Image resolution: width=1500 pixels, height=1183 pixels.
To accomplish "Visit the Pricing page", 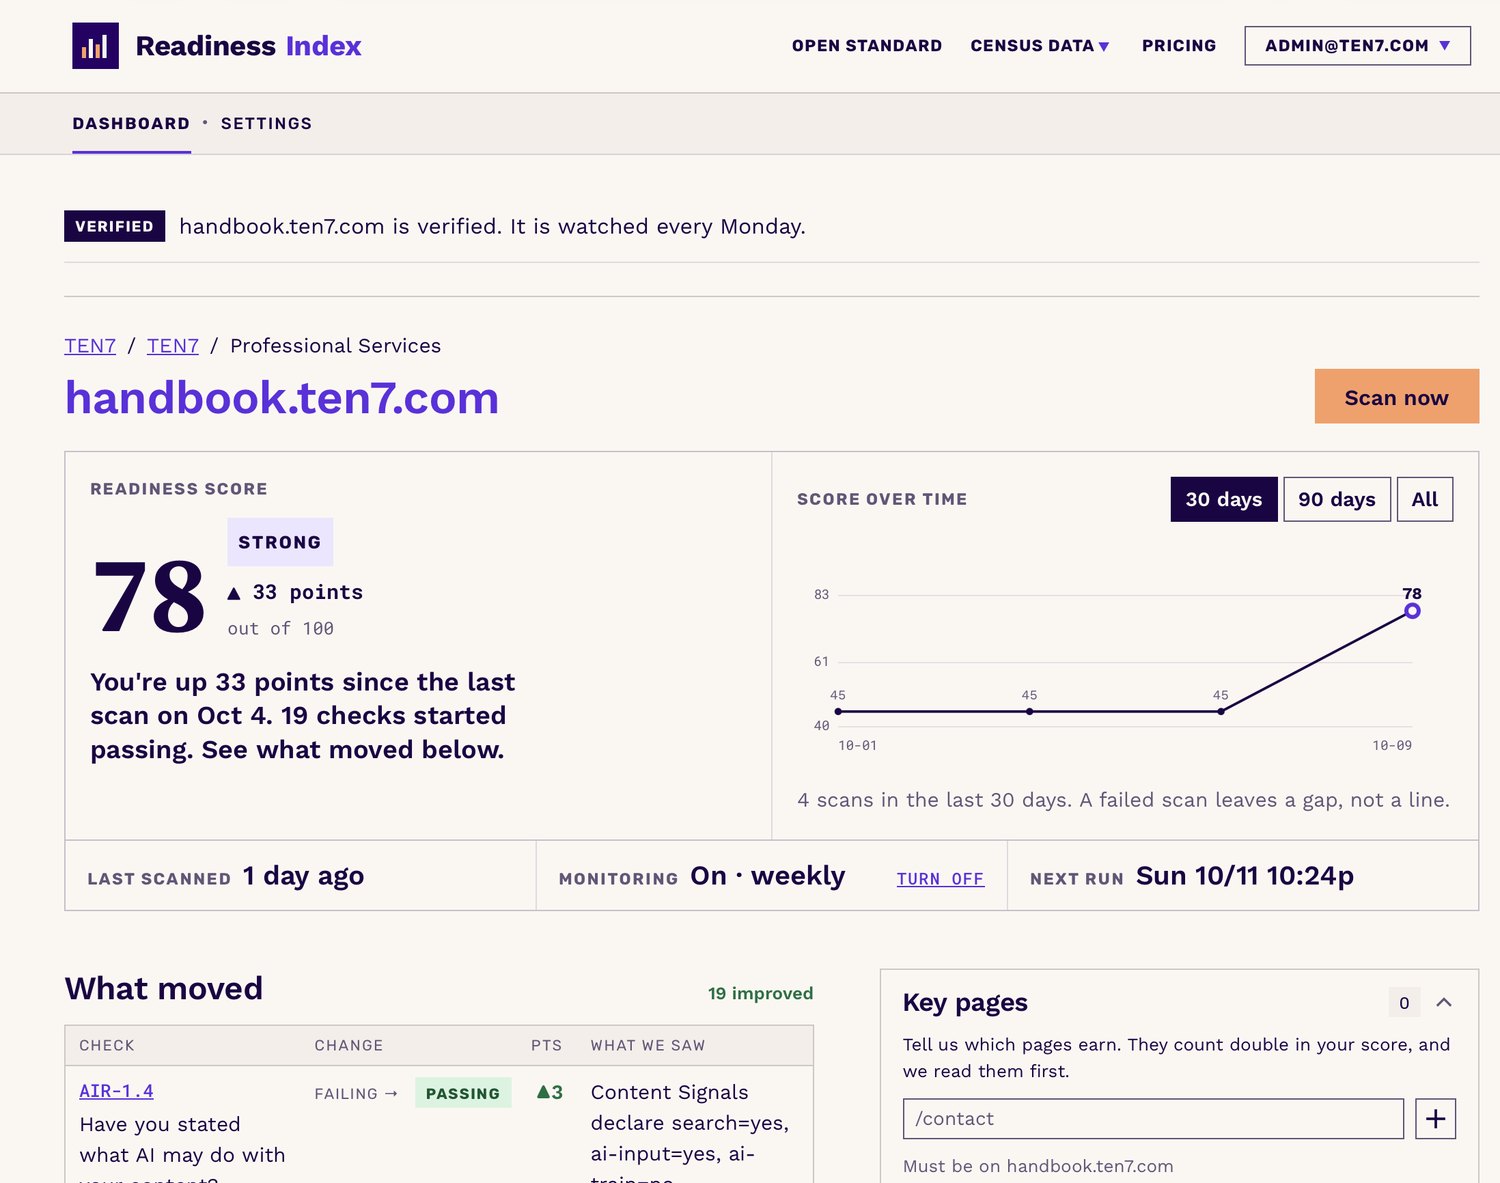I will (x=1179, y=46).
